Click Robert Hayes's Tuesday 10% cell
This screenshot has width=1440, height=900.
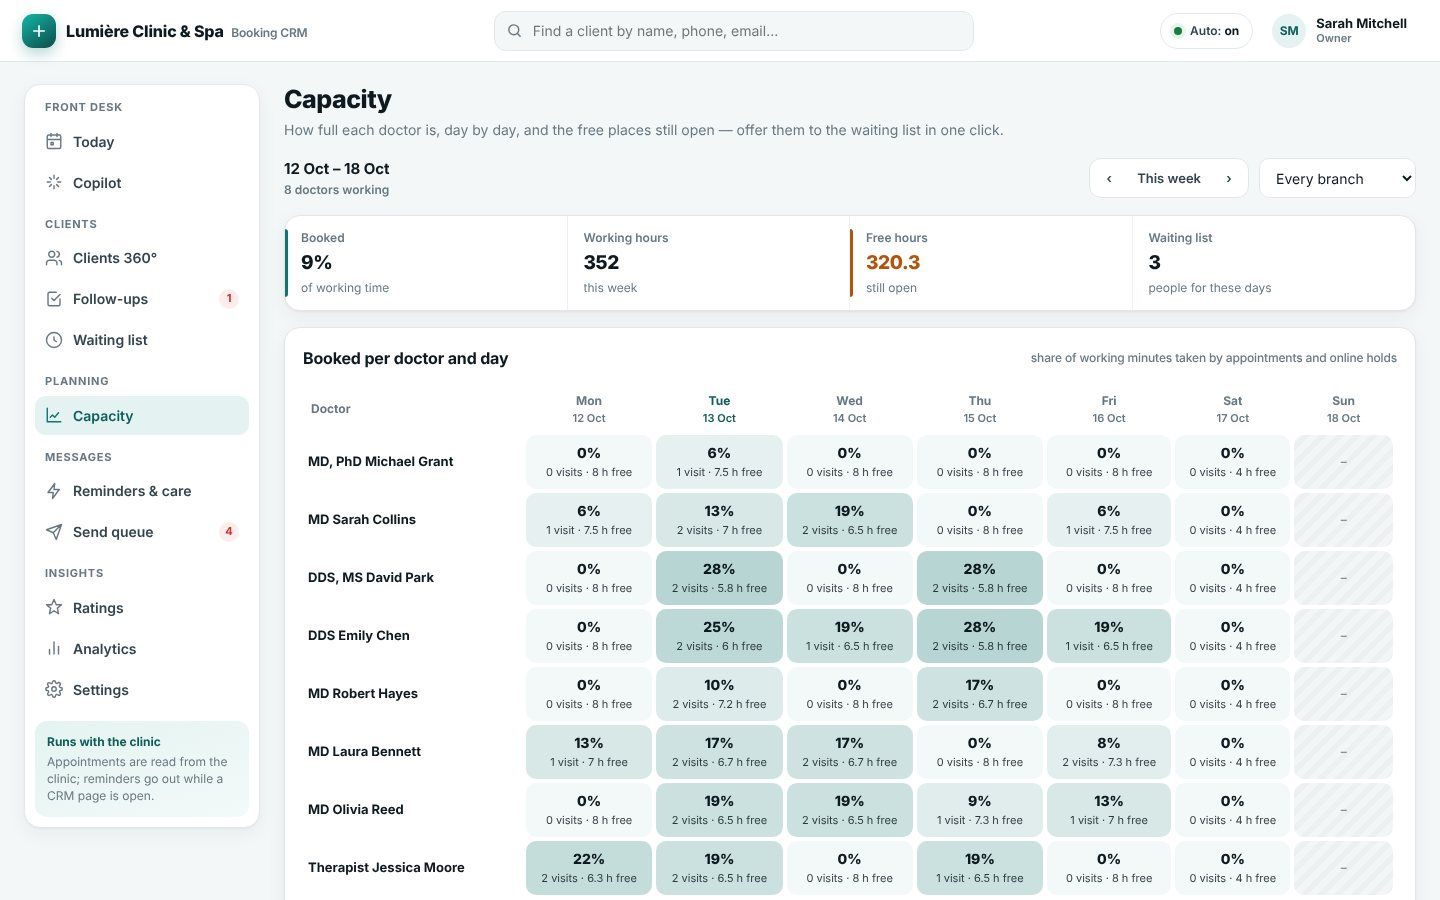pos(719,694)
